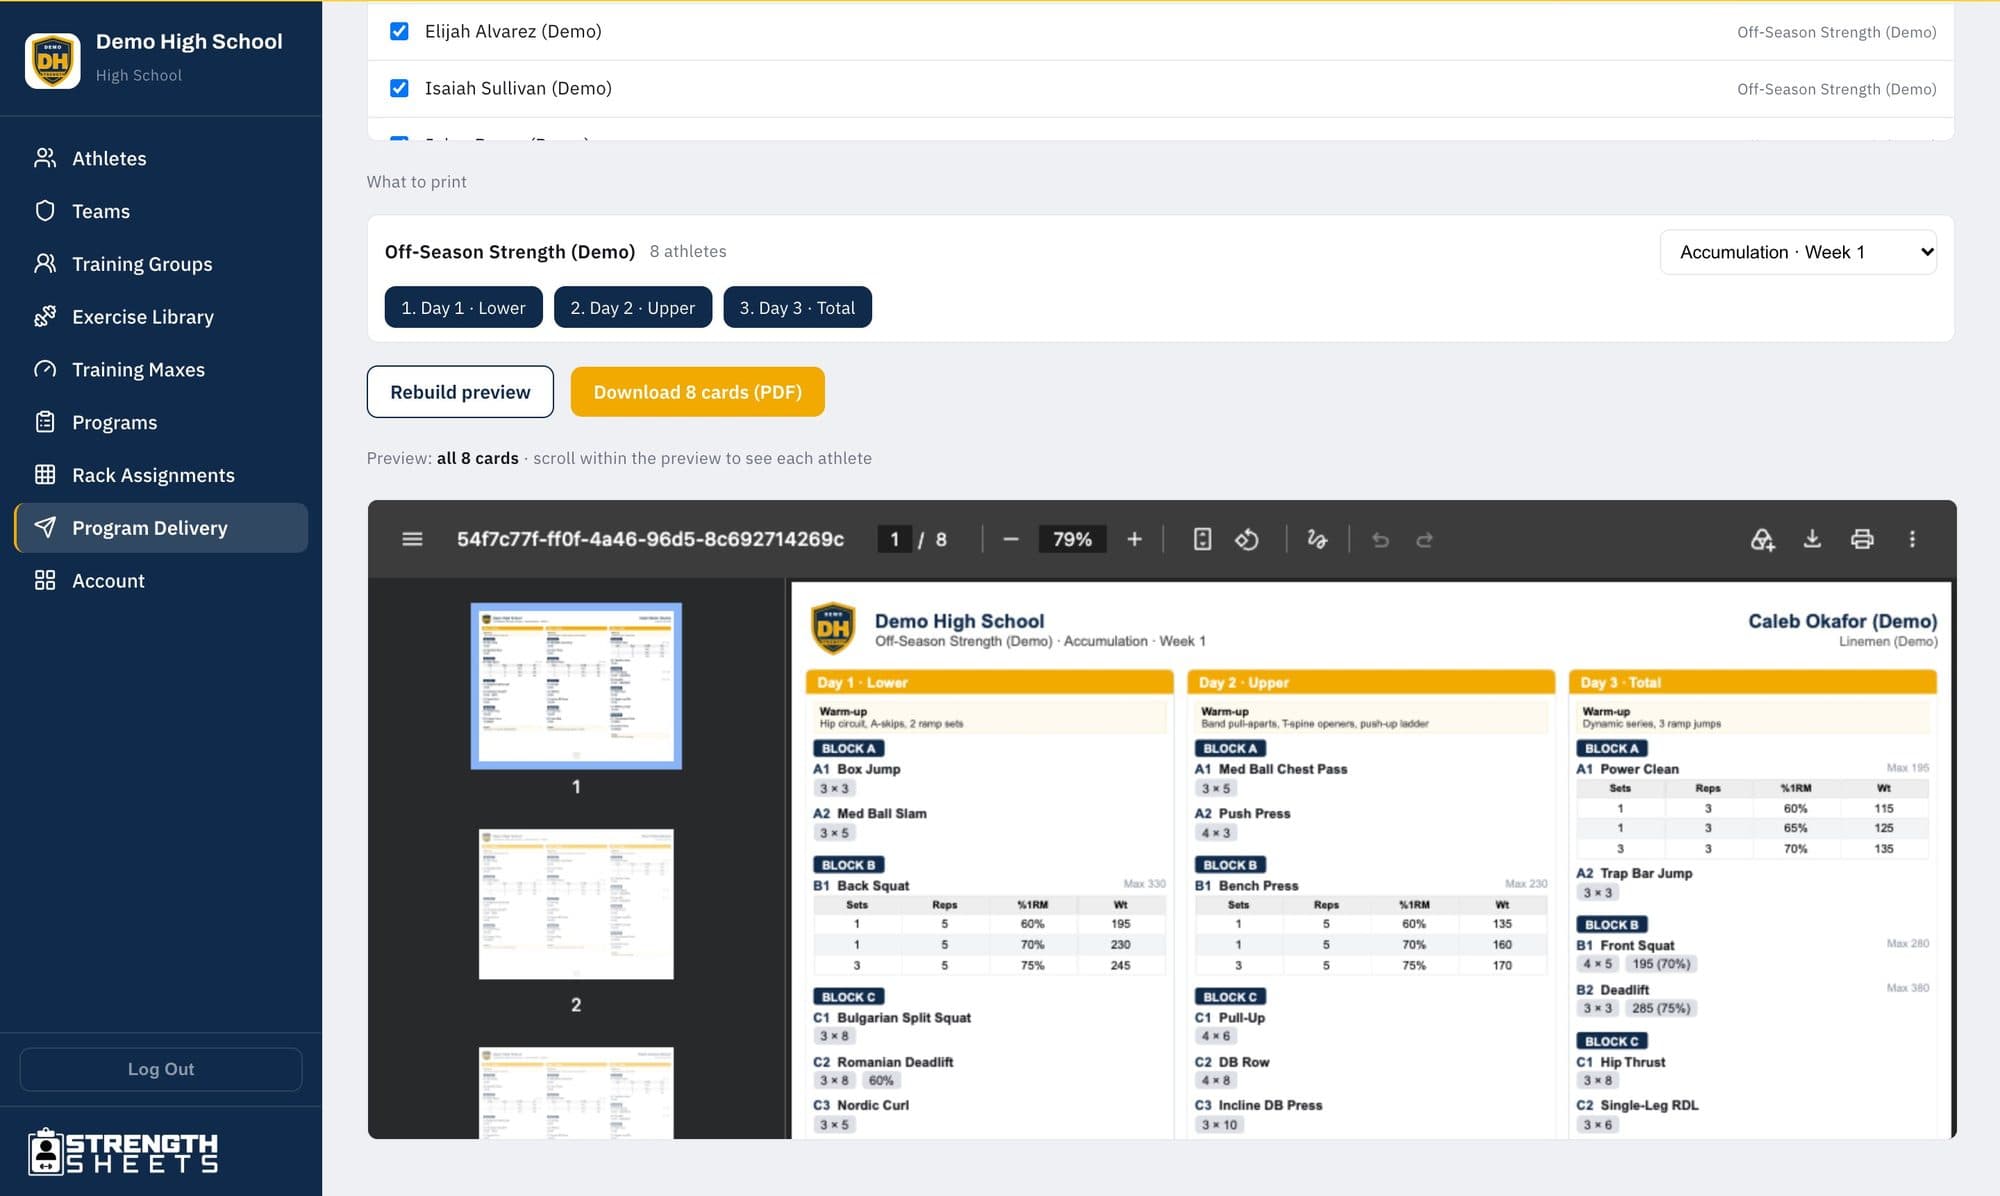Open PDF viewer more actions menu
Screen dimensions: 2000x1196
[1912, 539]
